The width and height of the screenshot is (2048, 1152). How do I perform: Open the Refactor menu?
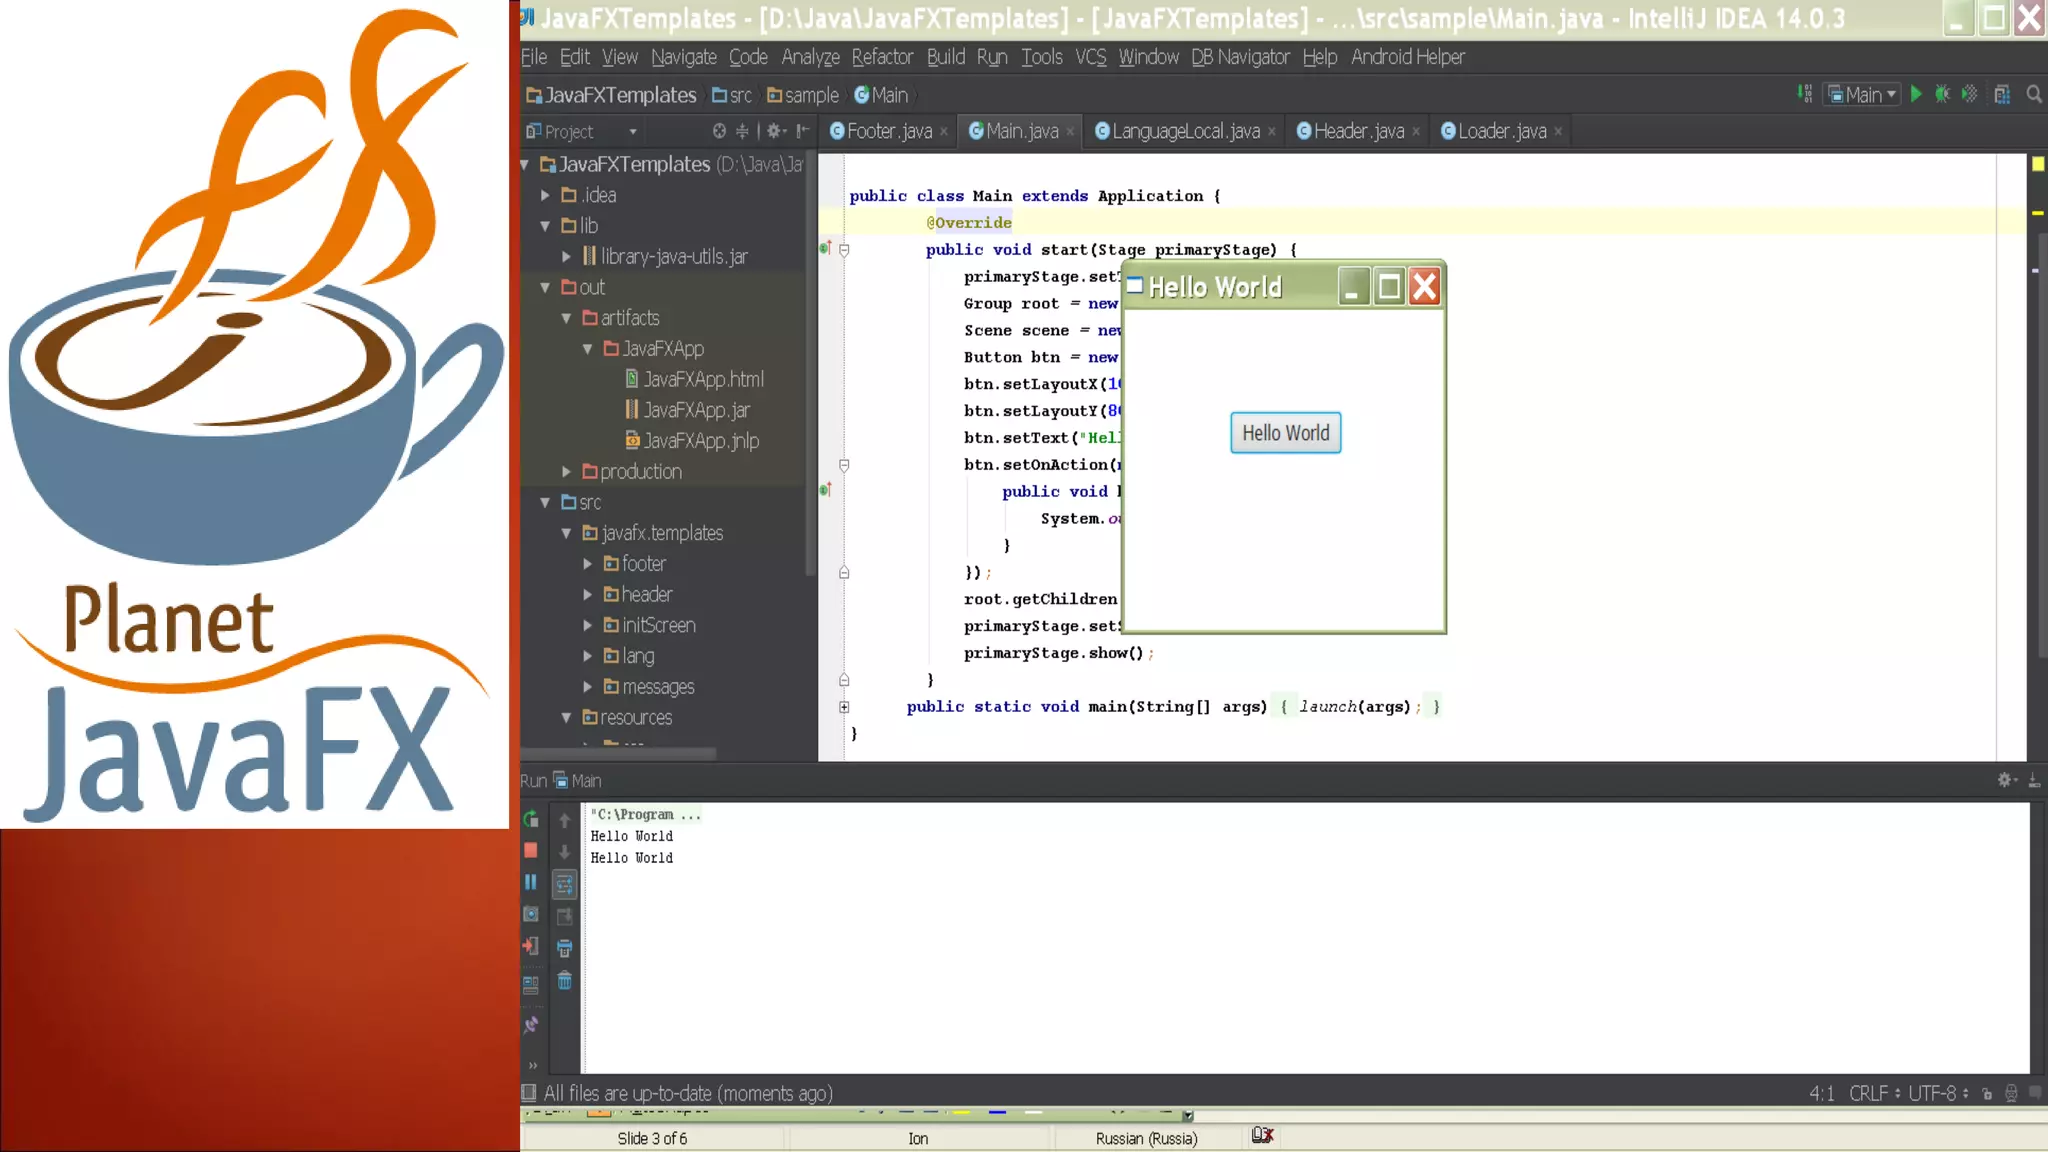click(881, 57)
